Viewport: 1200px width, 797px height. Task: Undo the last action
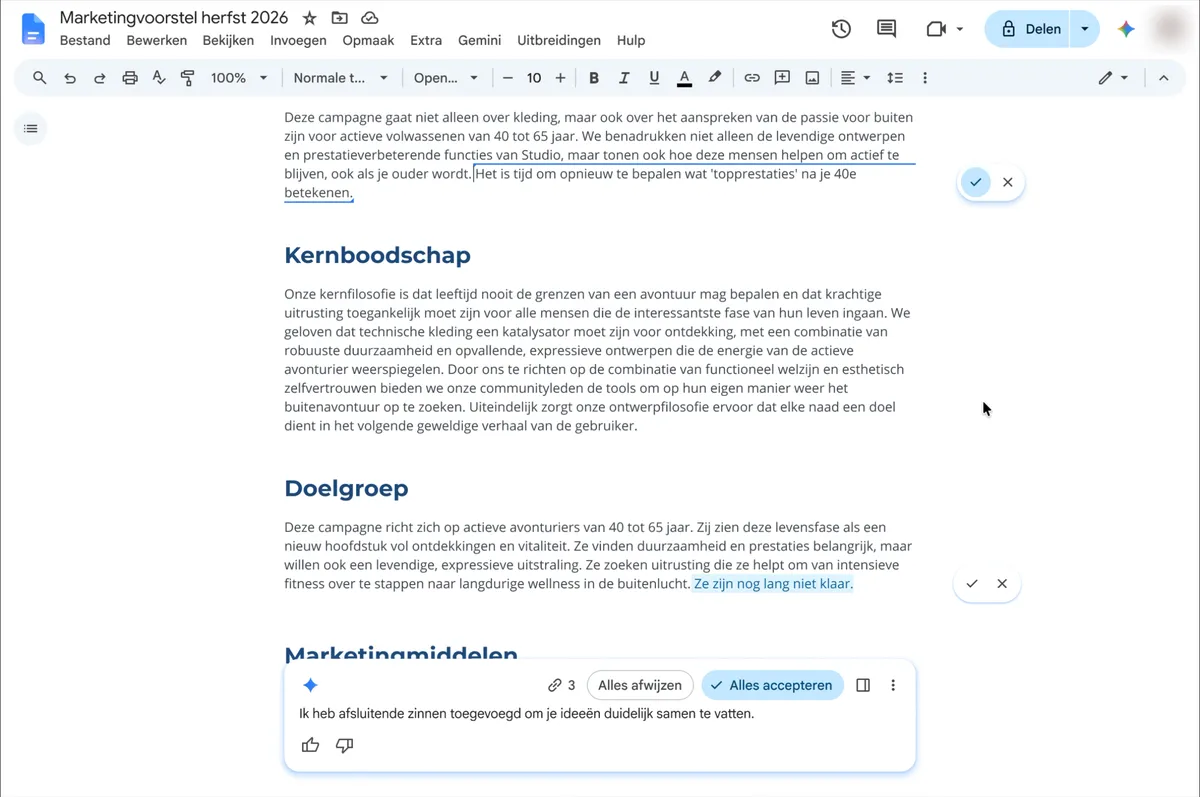(x=70, y=78)
